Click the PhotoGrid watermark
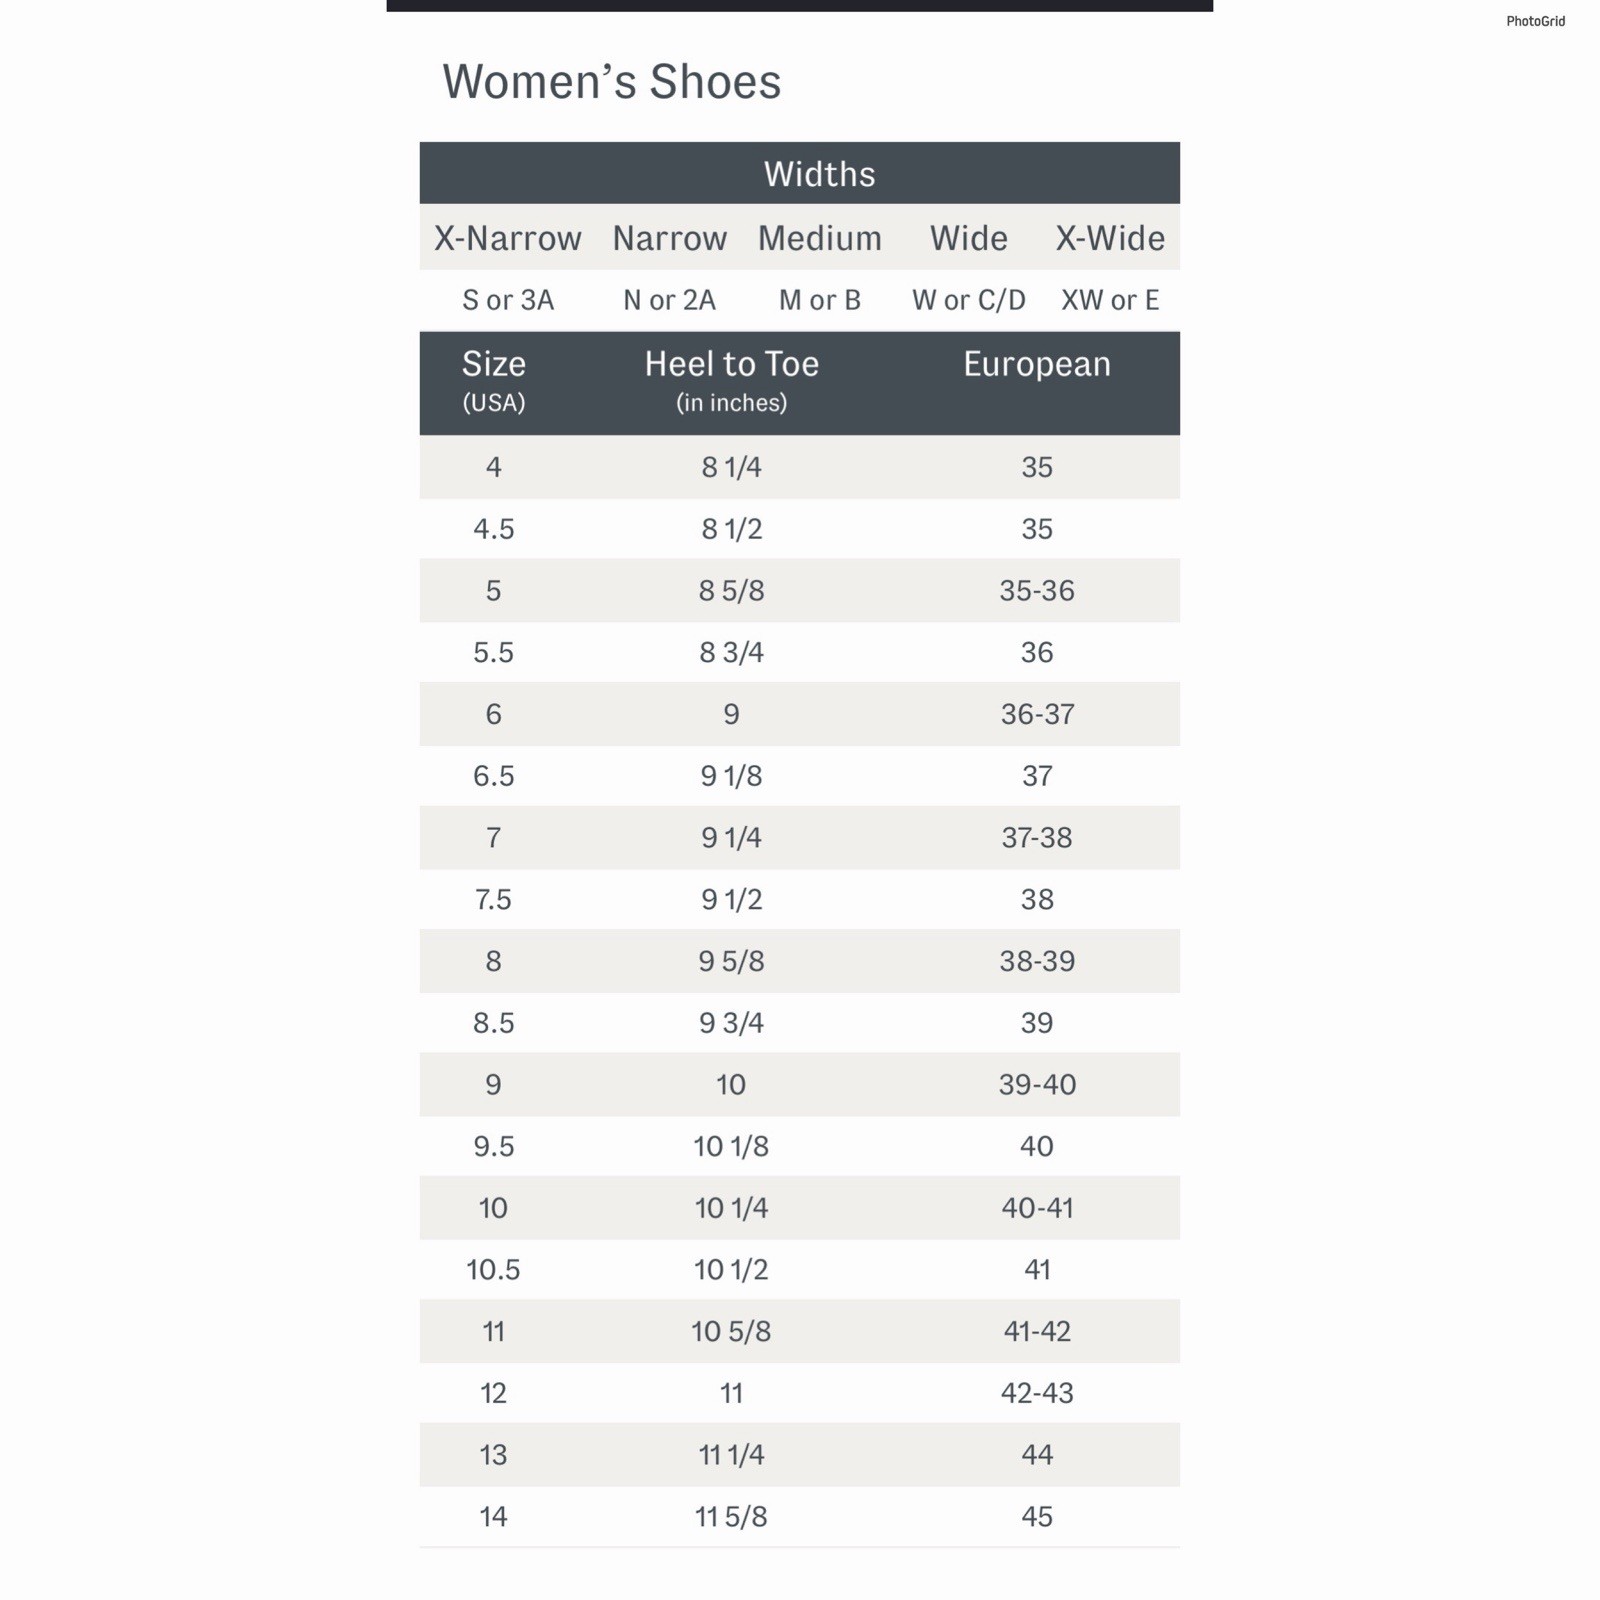Viewport: 1600px width, 1600px height. [1535, 21]
